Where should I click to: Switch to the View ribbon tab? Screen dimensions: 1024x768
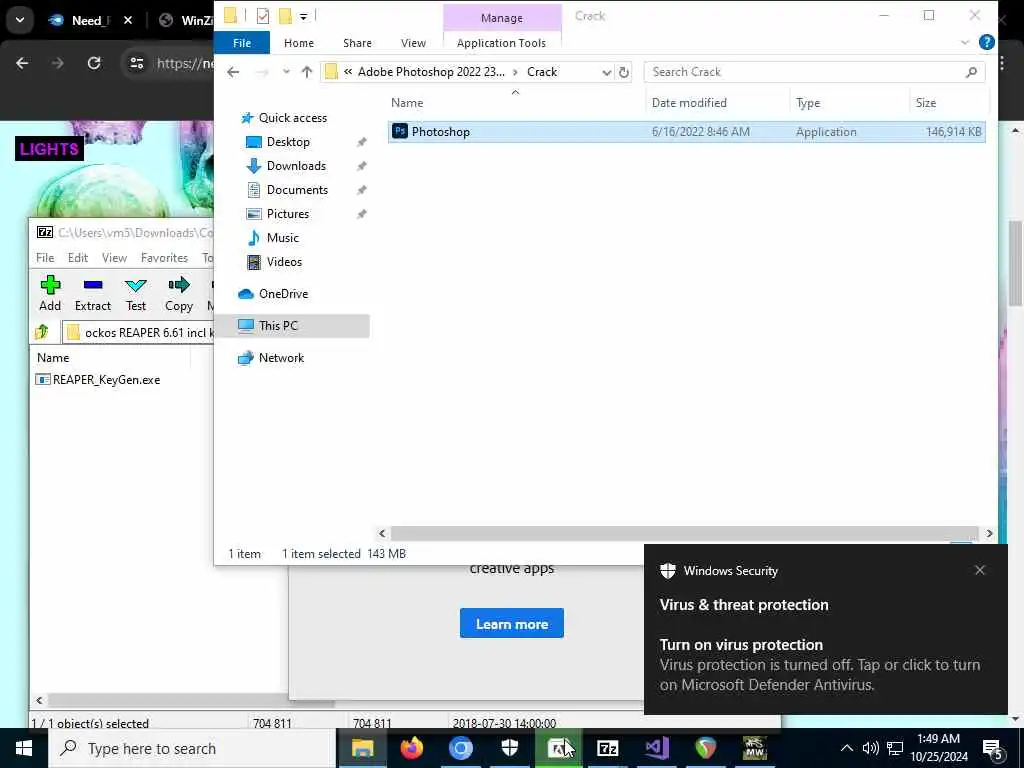(x=413, y=43)
